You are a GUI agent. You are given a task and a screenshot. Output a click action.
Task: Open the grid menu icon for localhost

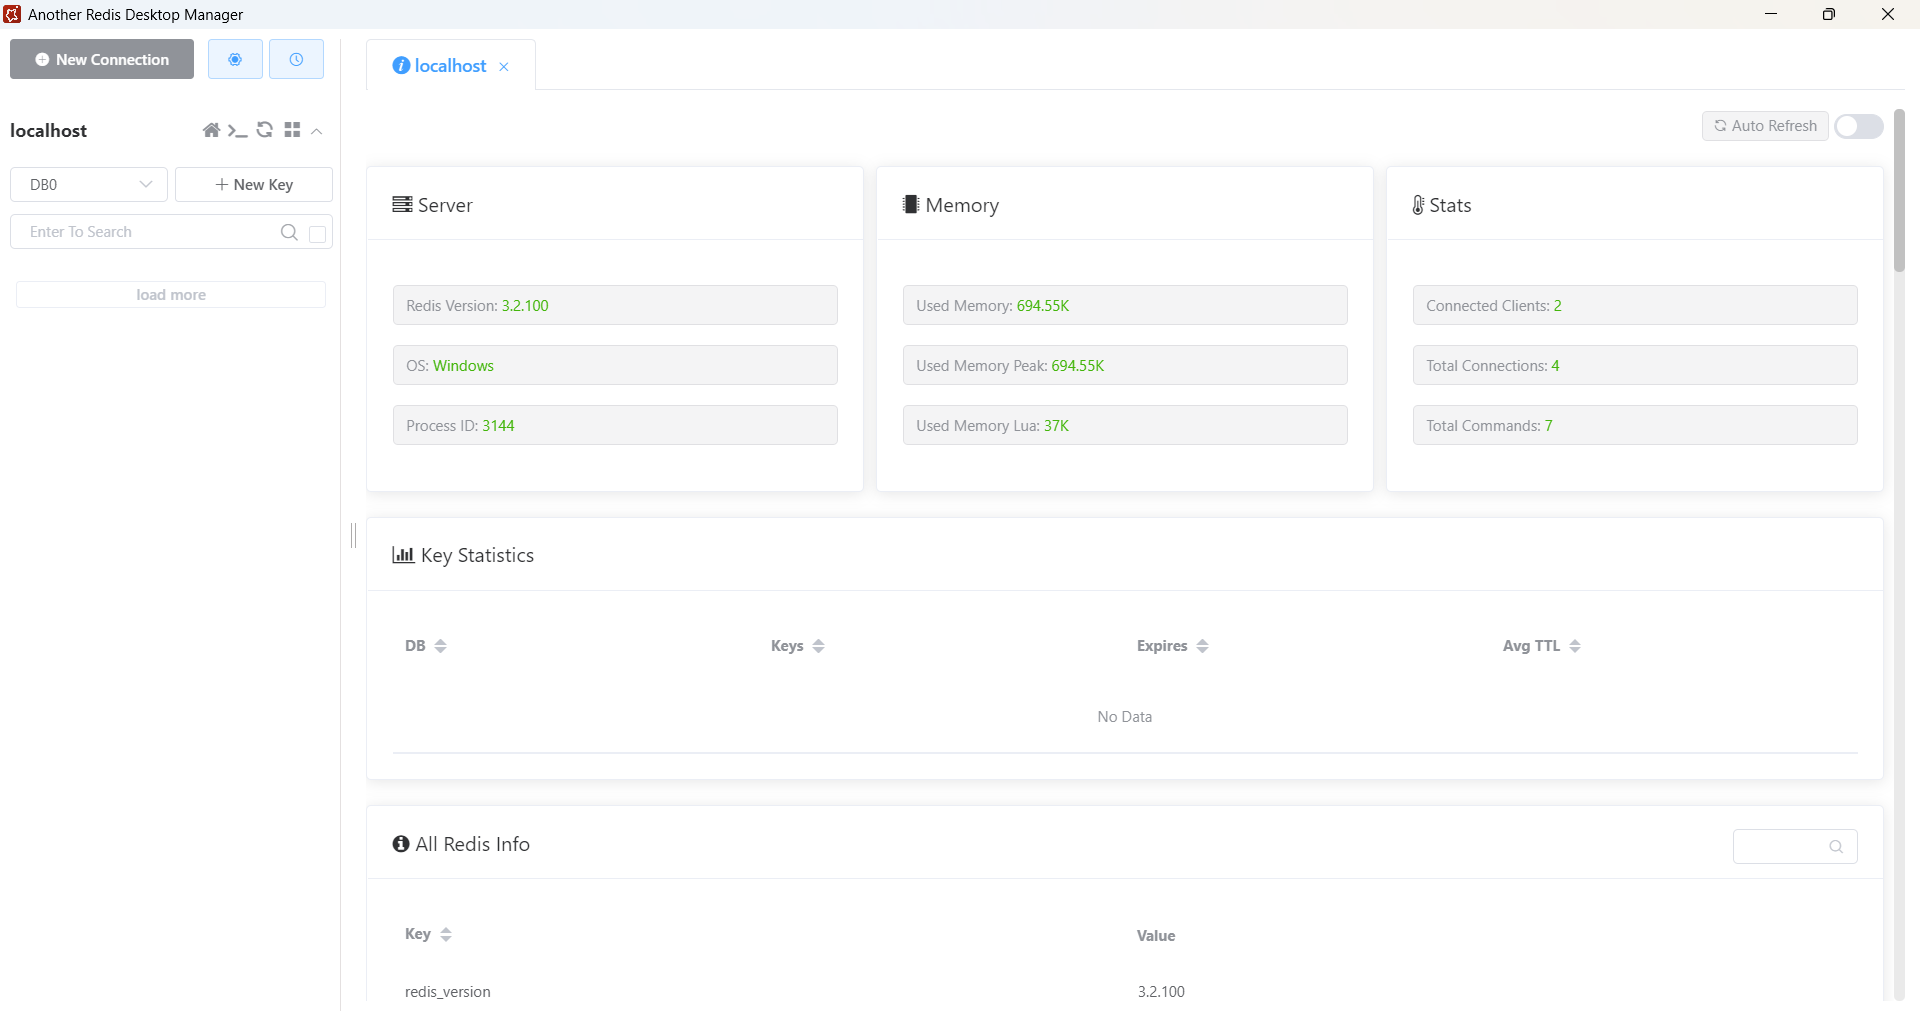pos(292,130)
